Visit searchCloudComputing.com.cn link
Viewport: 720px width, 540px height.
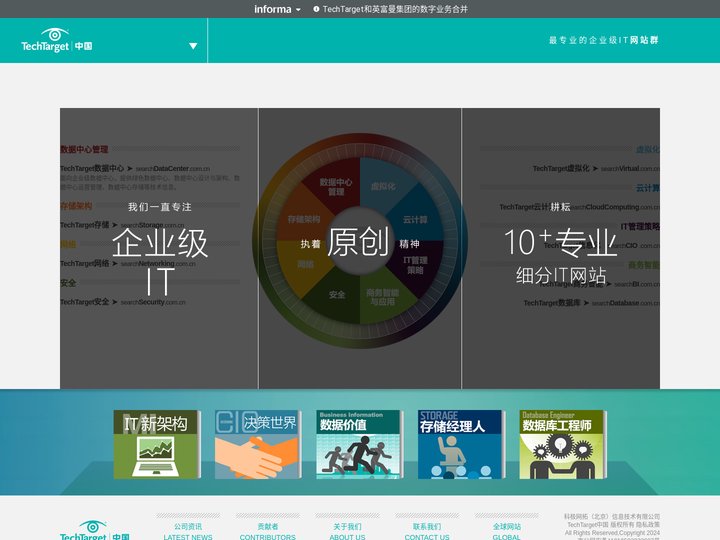tap(614, 207)
